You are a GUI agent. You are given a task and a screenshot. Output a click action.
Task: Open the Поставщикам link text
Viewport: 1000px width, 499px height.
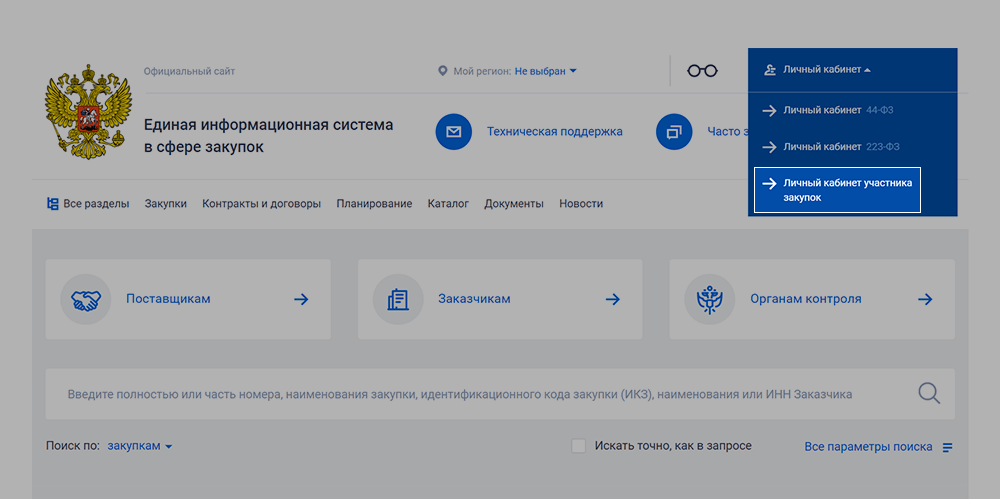click(168, 299)
